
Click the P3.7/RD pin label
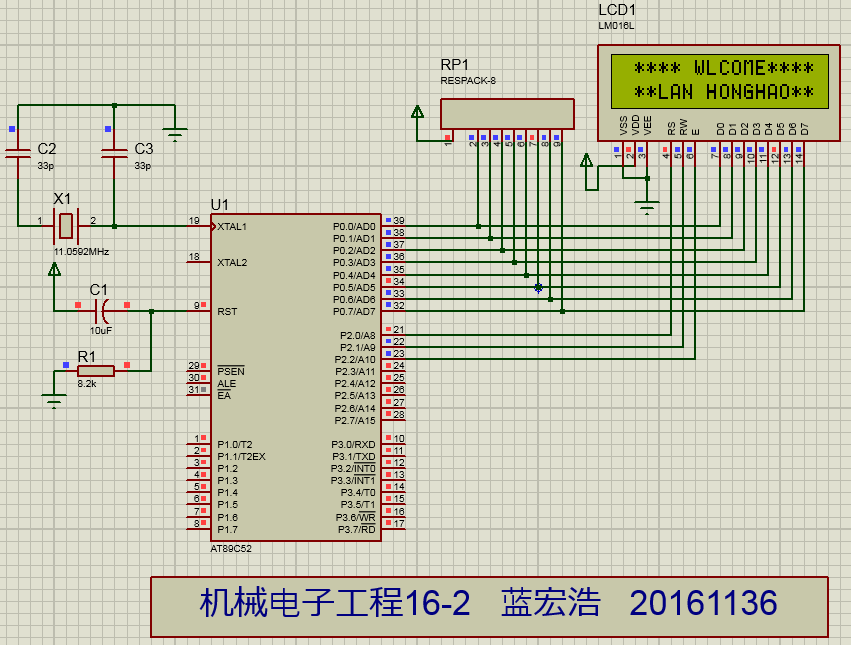click(357, 529)
